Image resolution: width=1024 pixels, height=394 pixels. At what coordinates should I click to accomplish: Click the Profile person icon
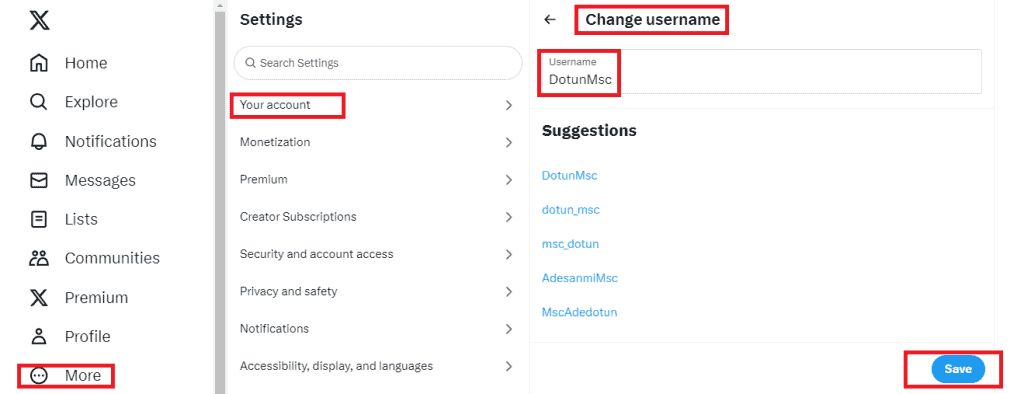(x=39, y=337)
